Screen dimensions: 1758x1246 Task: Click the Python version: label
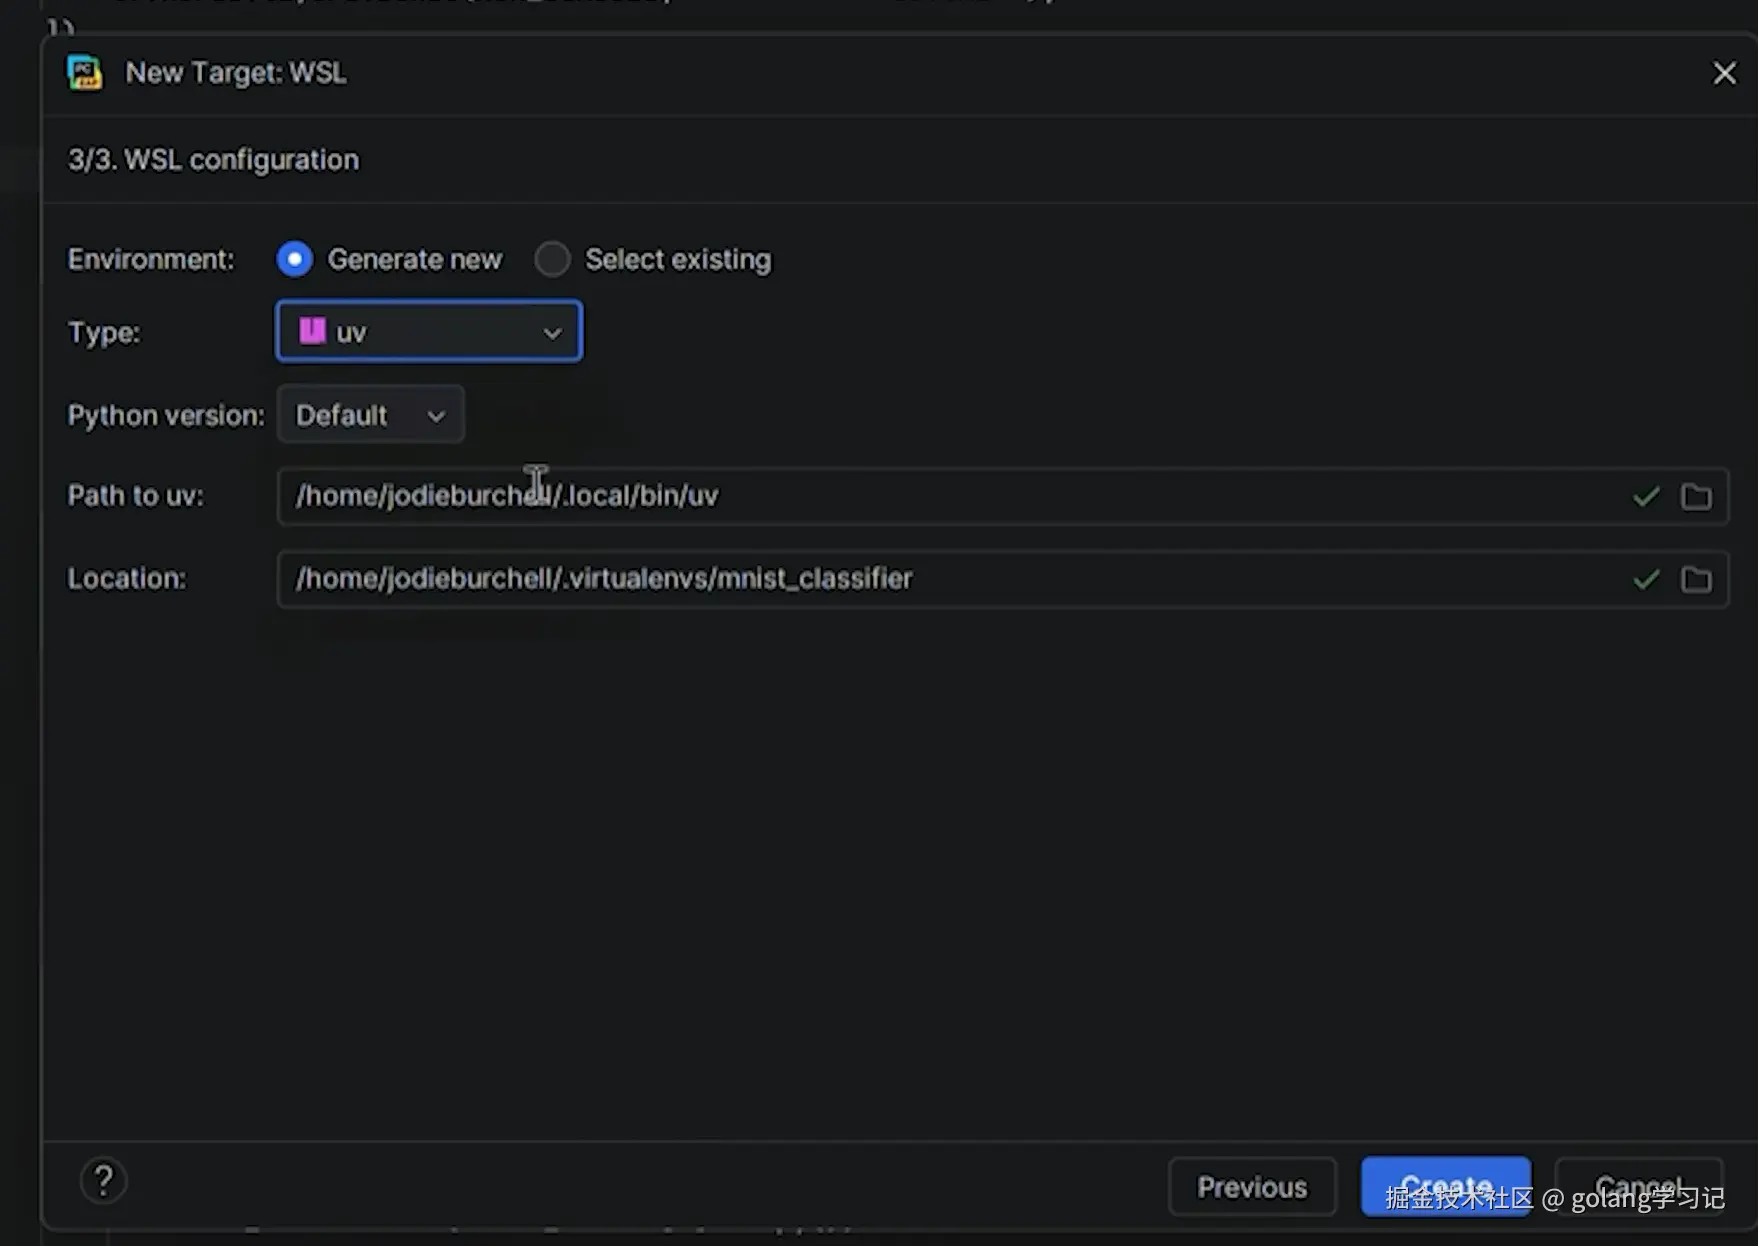(166, 415)
